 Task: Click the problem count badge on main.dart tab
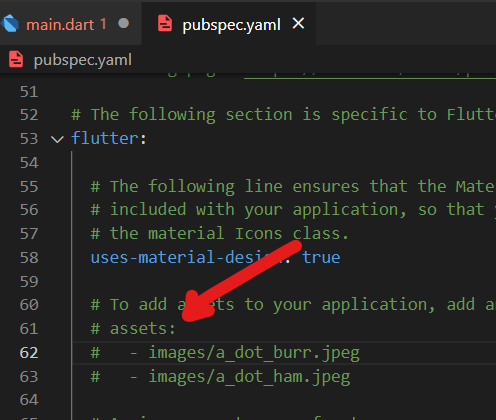(x=103, y=24)
